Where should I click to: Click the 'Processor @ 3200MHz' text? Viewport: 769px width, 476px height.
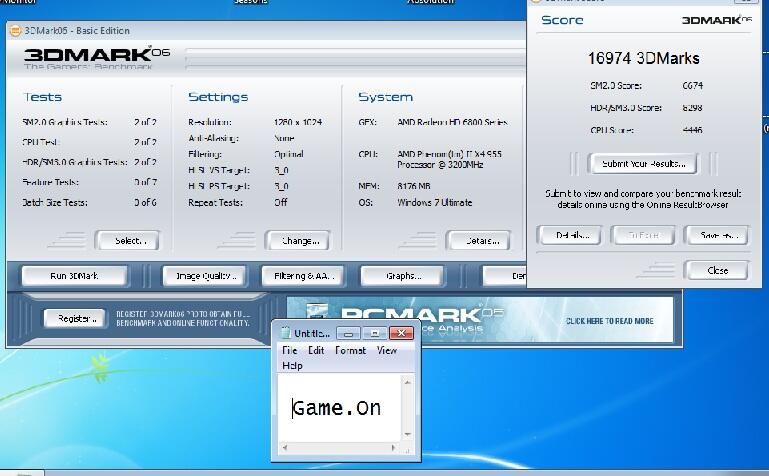tap(440, 165)
